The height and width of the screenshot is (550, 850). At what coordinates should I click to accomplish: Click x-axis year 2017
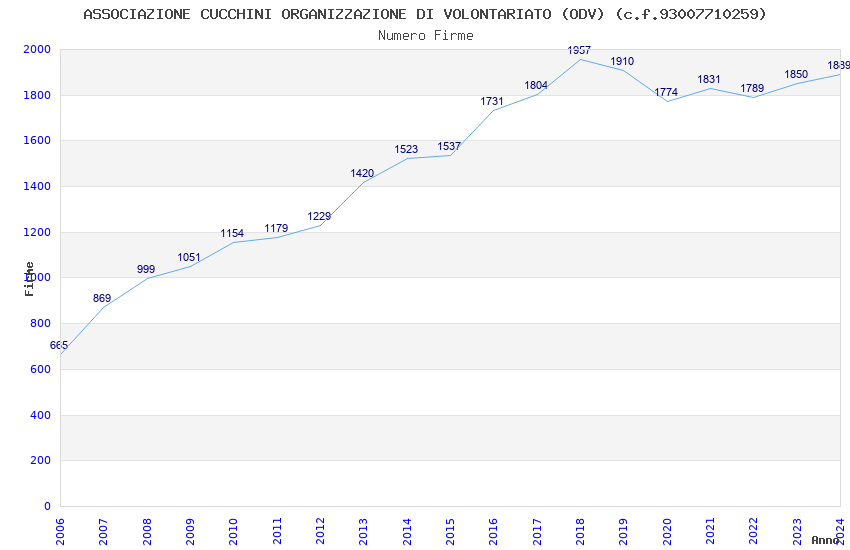[537, 532]
